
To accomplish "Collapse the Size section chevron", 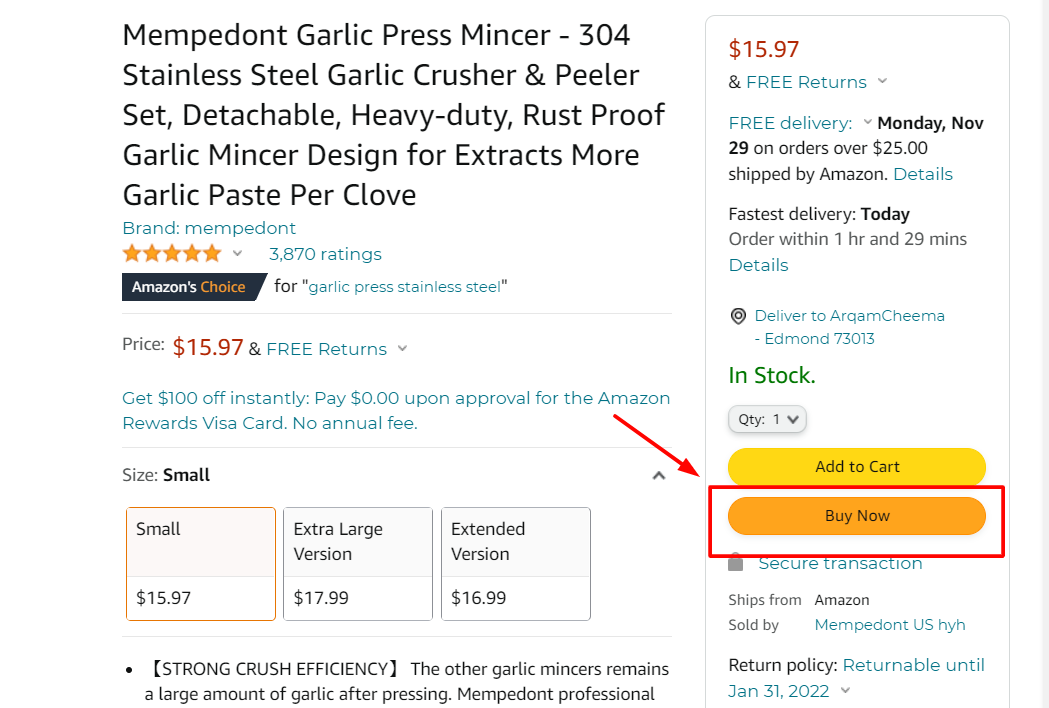I will tap(659, 476).
